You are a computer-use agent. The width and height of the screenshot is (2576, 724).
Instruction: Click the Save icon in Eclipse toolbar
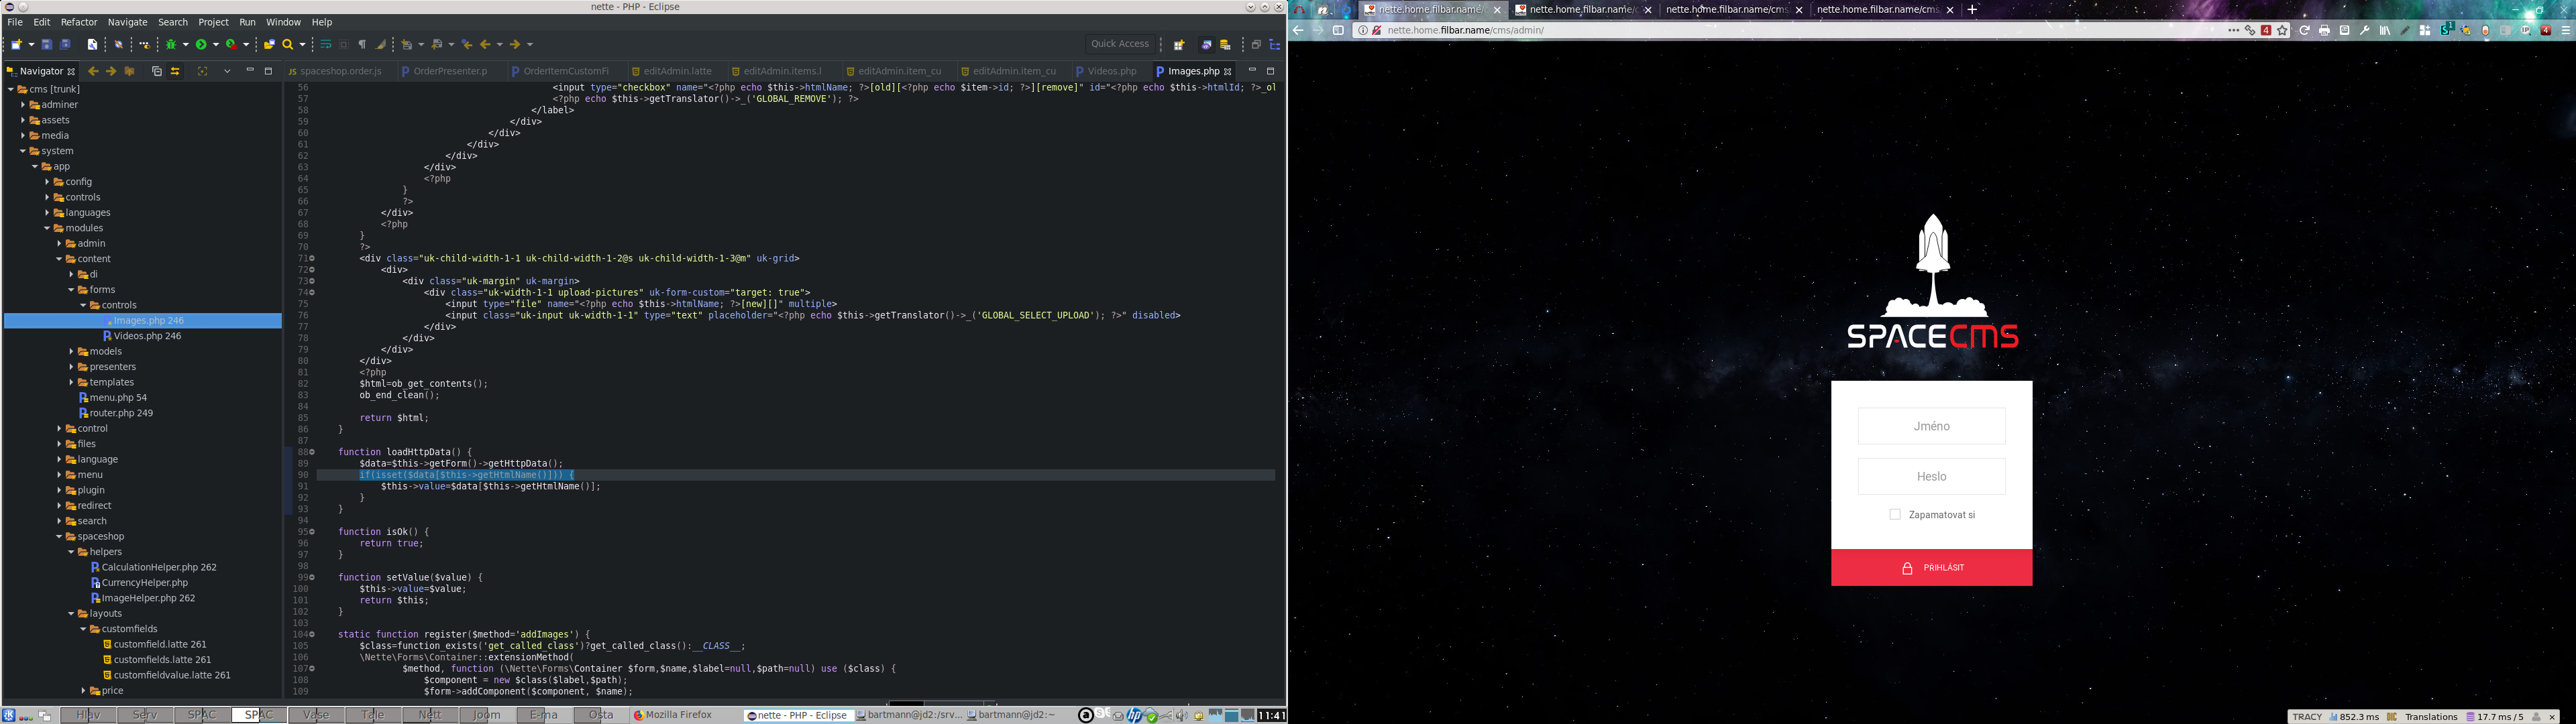pyautogui.click(x=47, y=44)
